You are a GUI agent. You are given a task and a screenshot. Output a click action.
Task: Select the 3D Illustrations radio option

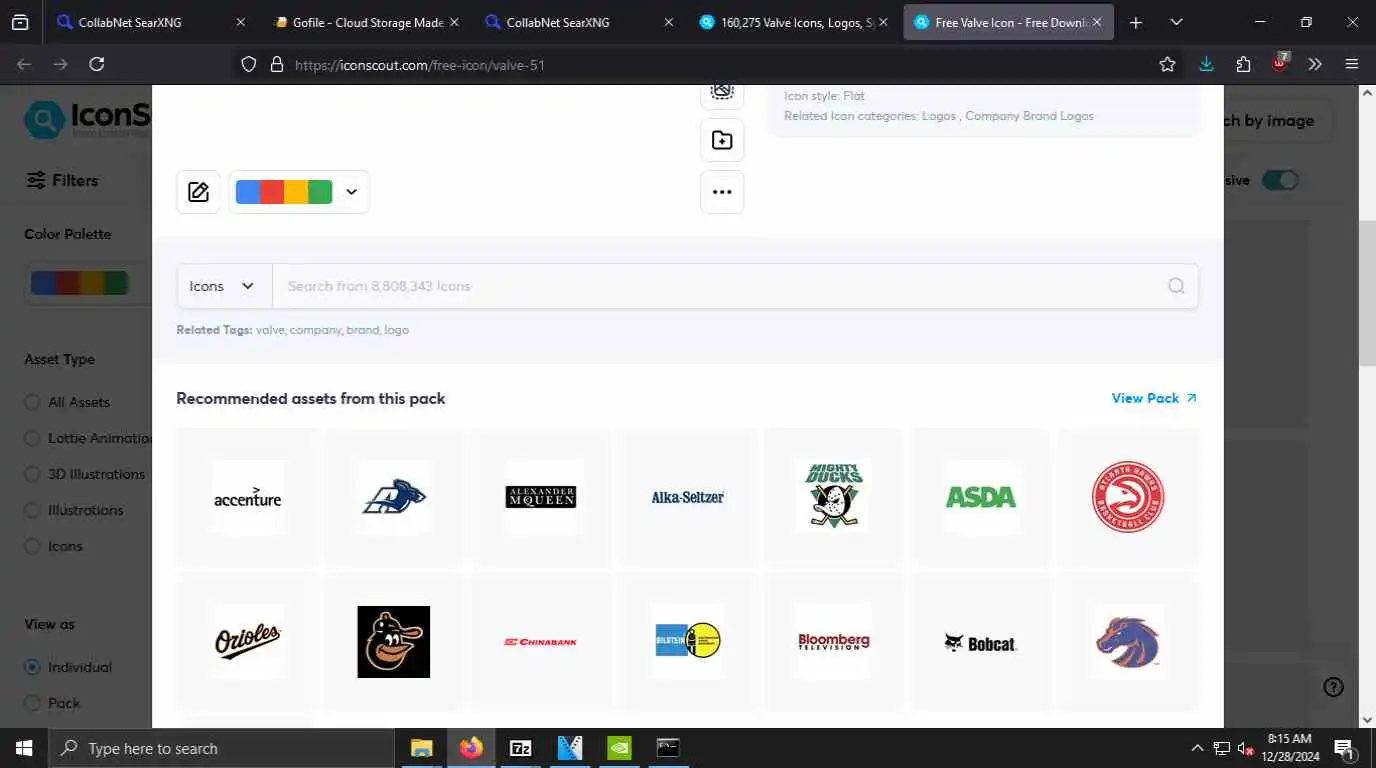pyautogui.click(x=33, y=474)
